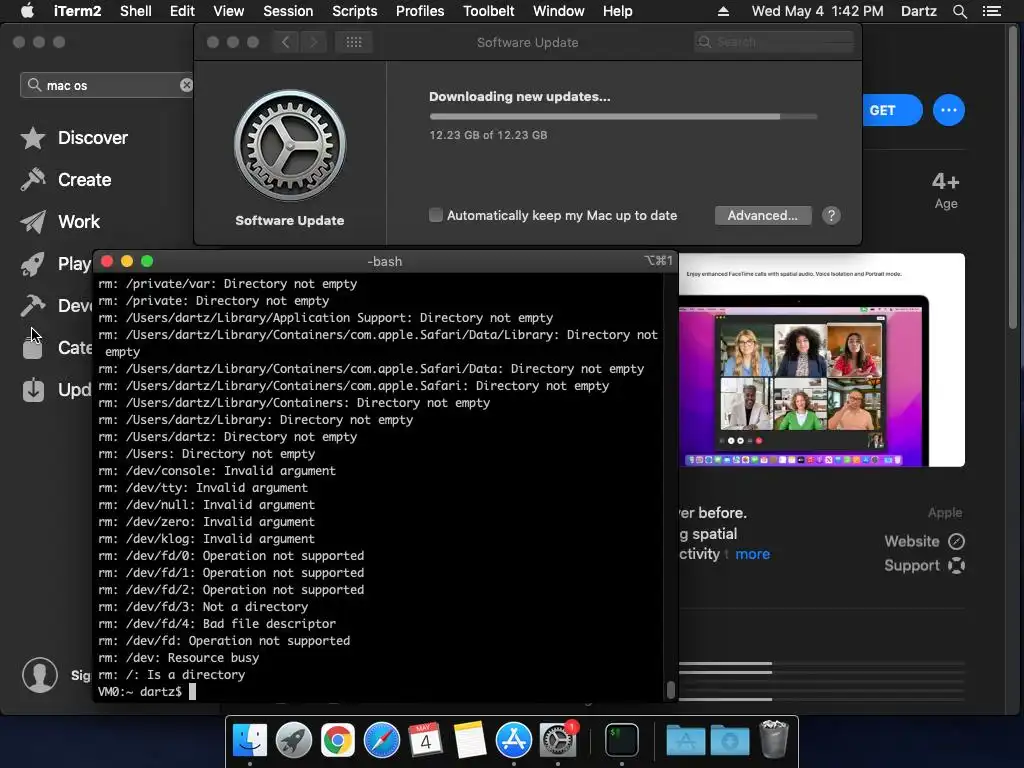Click the App Store window scrollbar
The width and height of the screenshot is (1024, 768).
tap(1014, 180)
